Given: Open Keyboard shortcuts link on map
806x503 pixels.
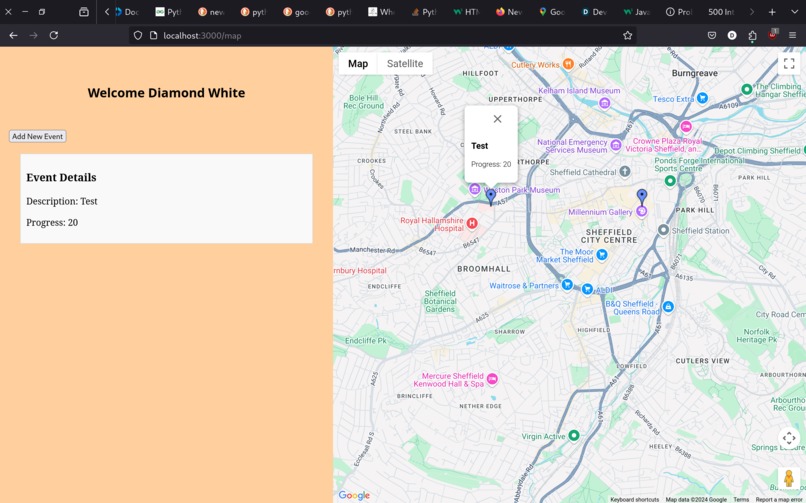Looking at the screenshot, I should 634,499.
